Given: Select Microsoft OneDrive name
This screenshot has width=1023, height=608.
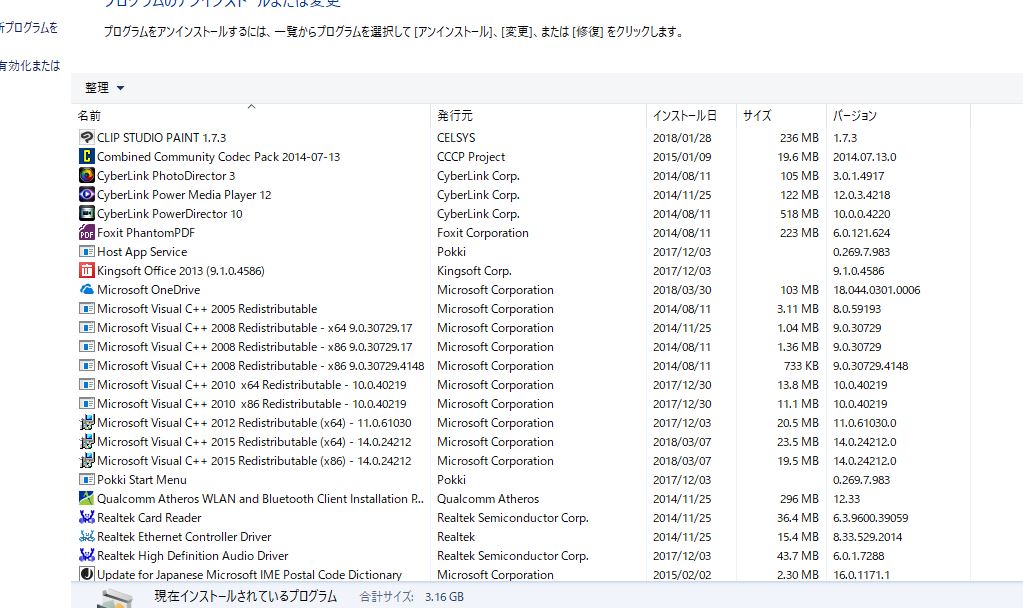Looking at the screenshot, I should point(149,290).
